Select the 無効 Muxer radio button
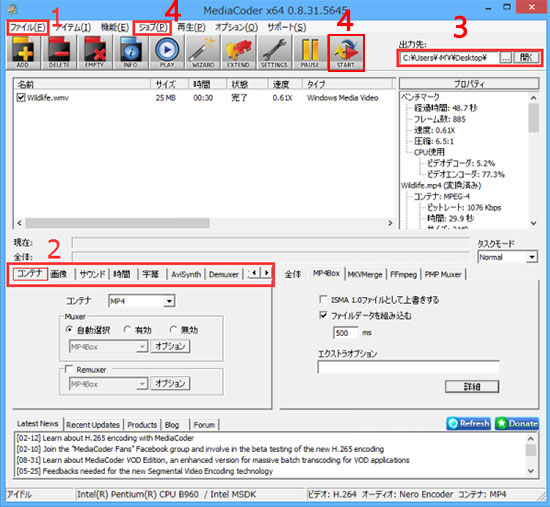The height and width of the screenshot is (507, 550). (x=173, y=329)
